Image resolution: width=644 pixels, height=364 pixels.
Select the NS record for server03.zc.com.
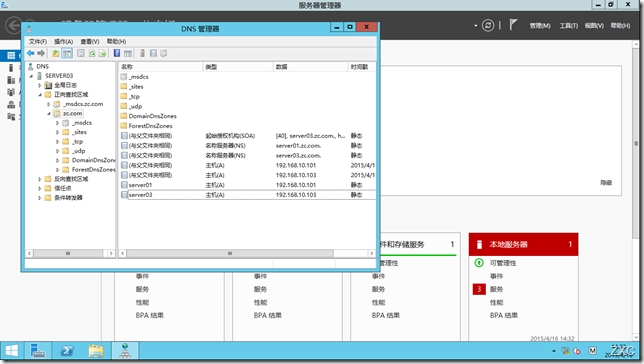(248, 155)
